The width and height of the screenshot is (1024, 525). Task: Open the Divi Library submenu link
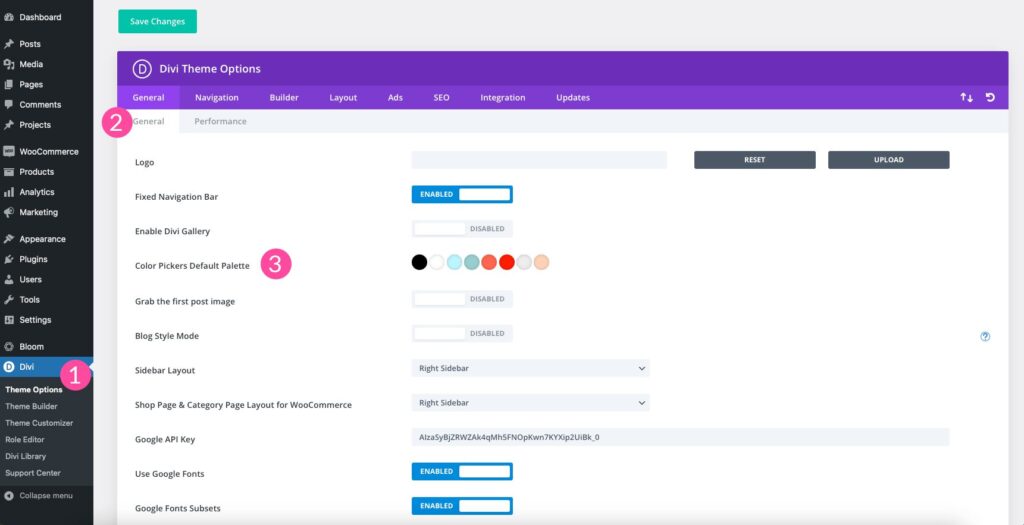click(x=25, y=456)
